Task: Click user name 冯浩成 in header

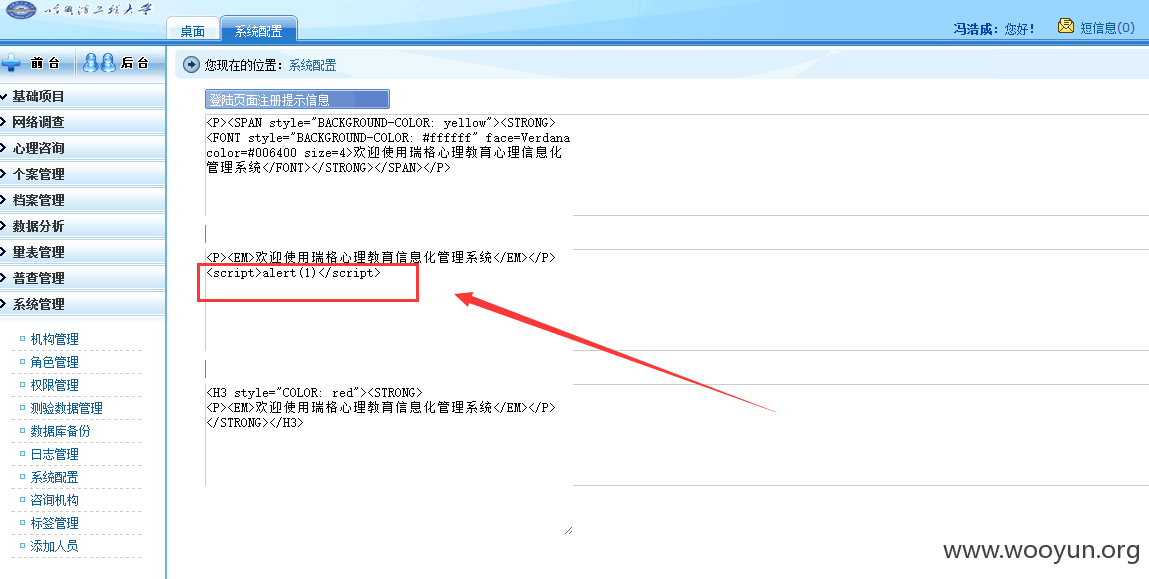Action: pos(972,29)
